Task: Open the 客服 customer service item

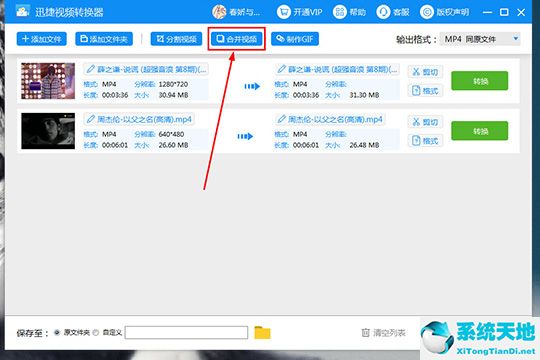Action: [x=393, y=12]
